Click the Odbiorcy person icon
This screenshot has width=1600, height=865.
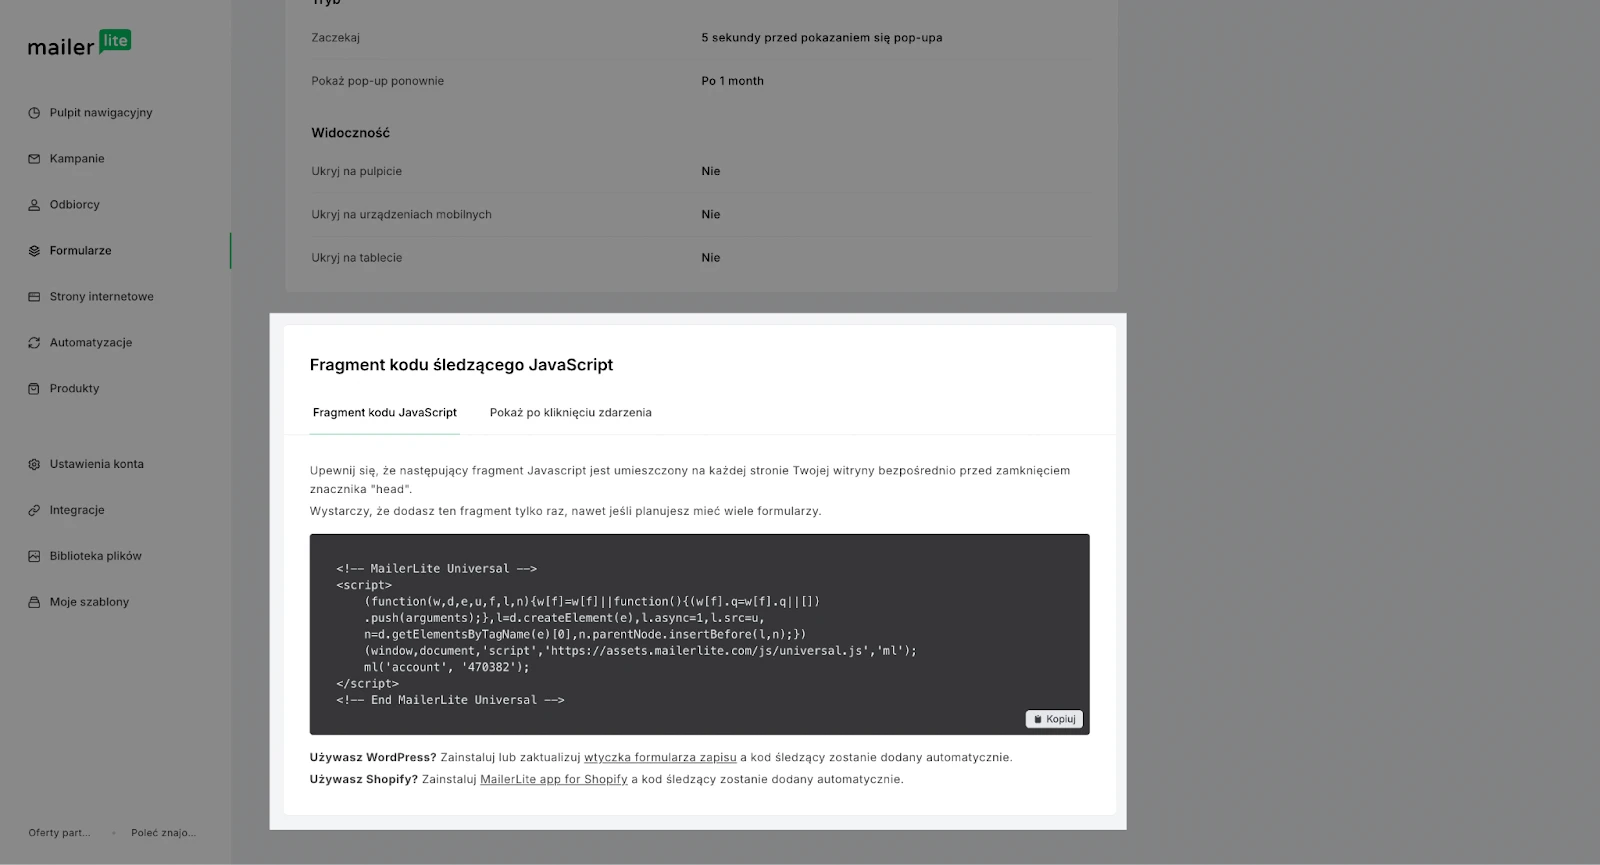tap(34, 205)
